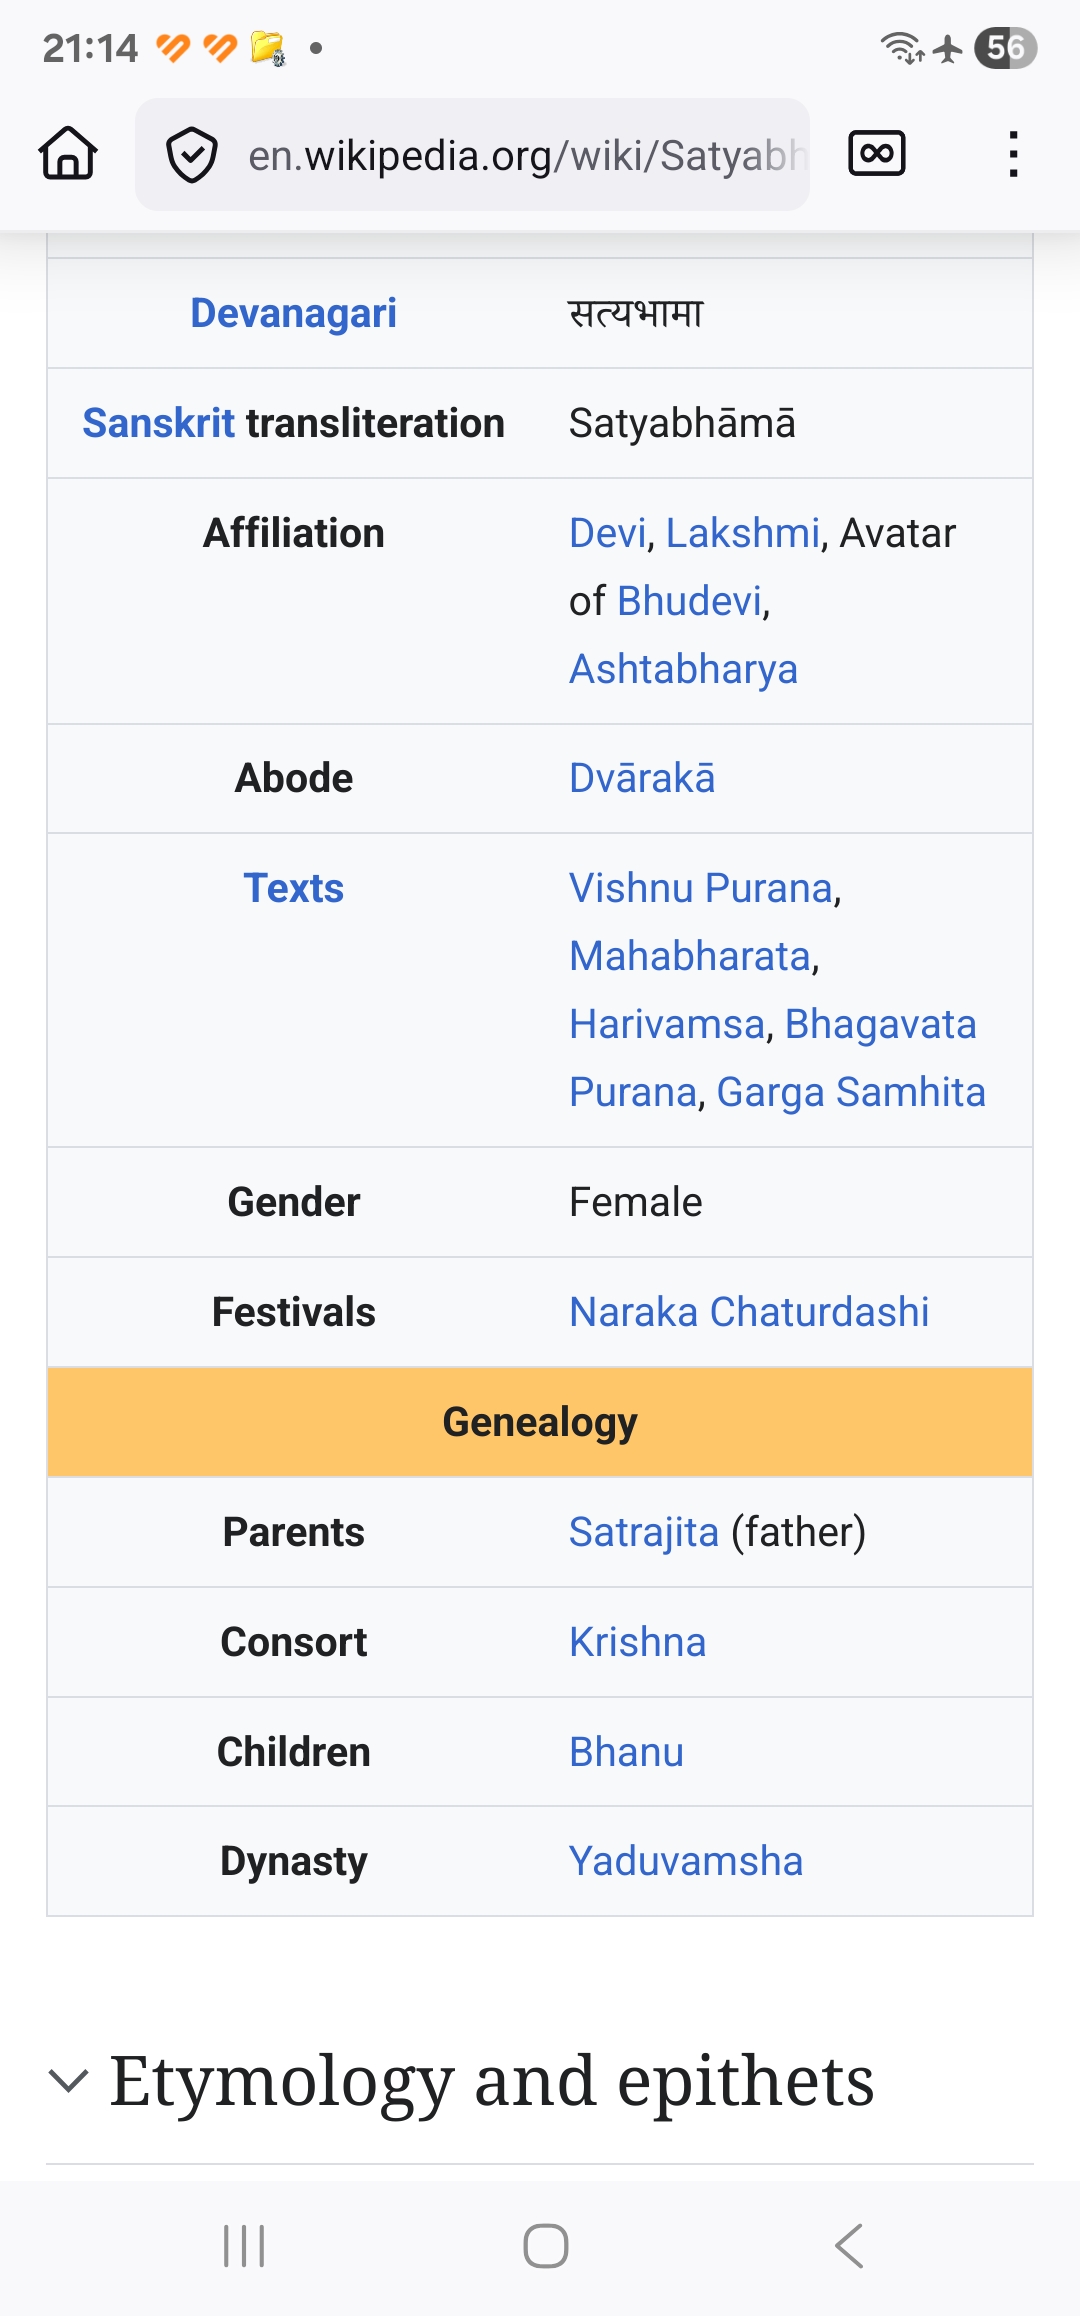Collapse the Etymology and epithets section
Screen dimensions: 1080x2316
68,2081
